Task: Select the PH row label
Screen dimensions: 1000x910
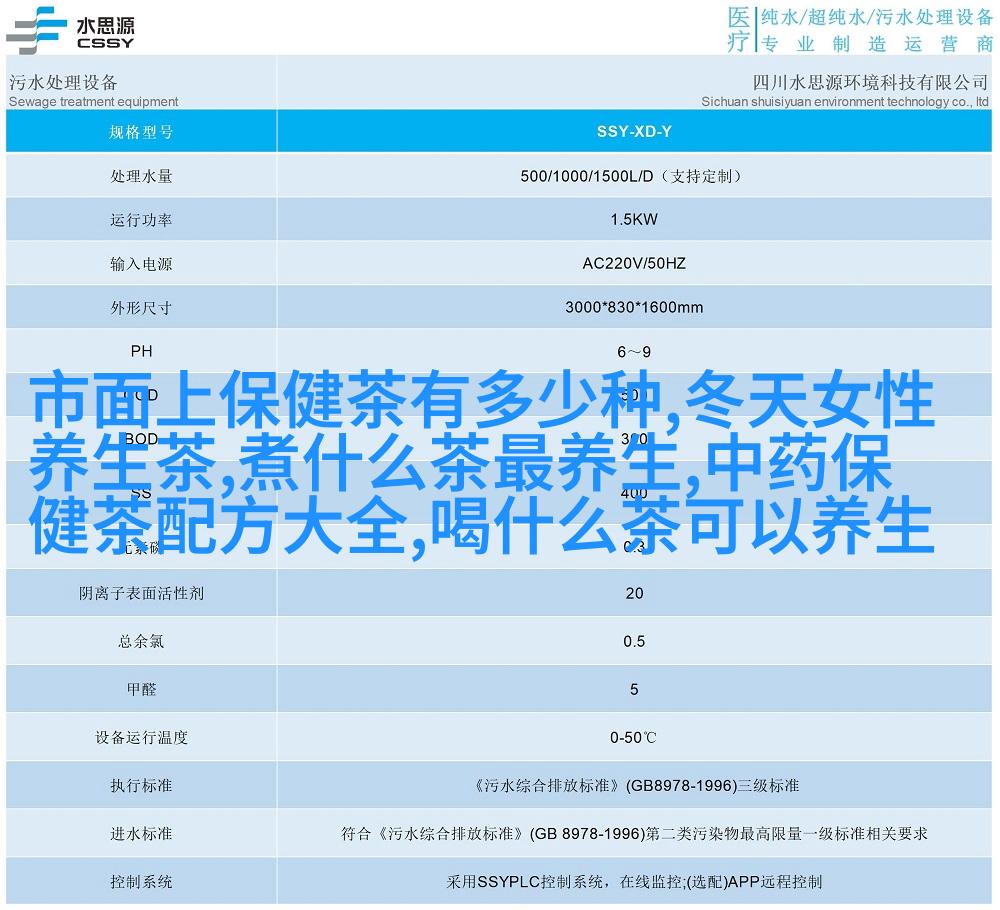Action: point(141,352)
